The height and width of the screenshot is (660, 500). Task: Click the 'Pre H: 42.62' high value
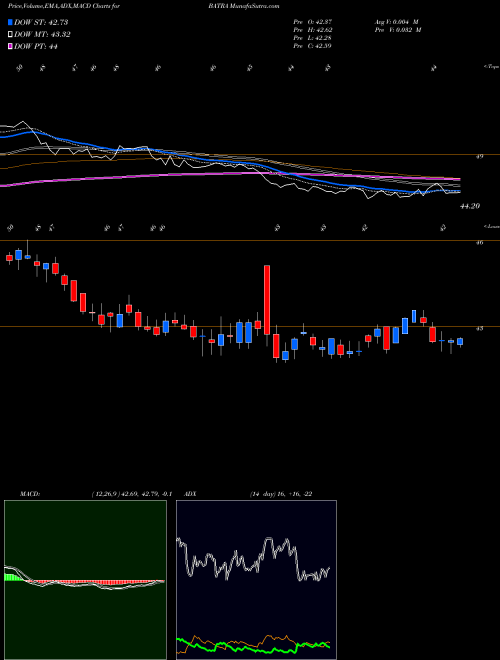click(312, 30)
